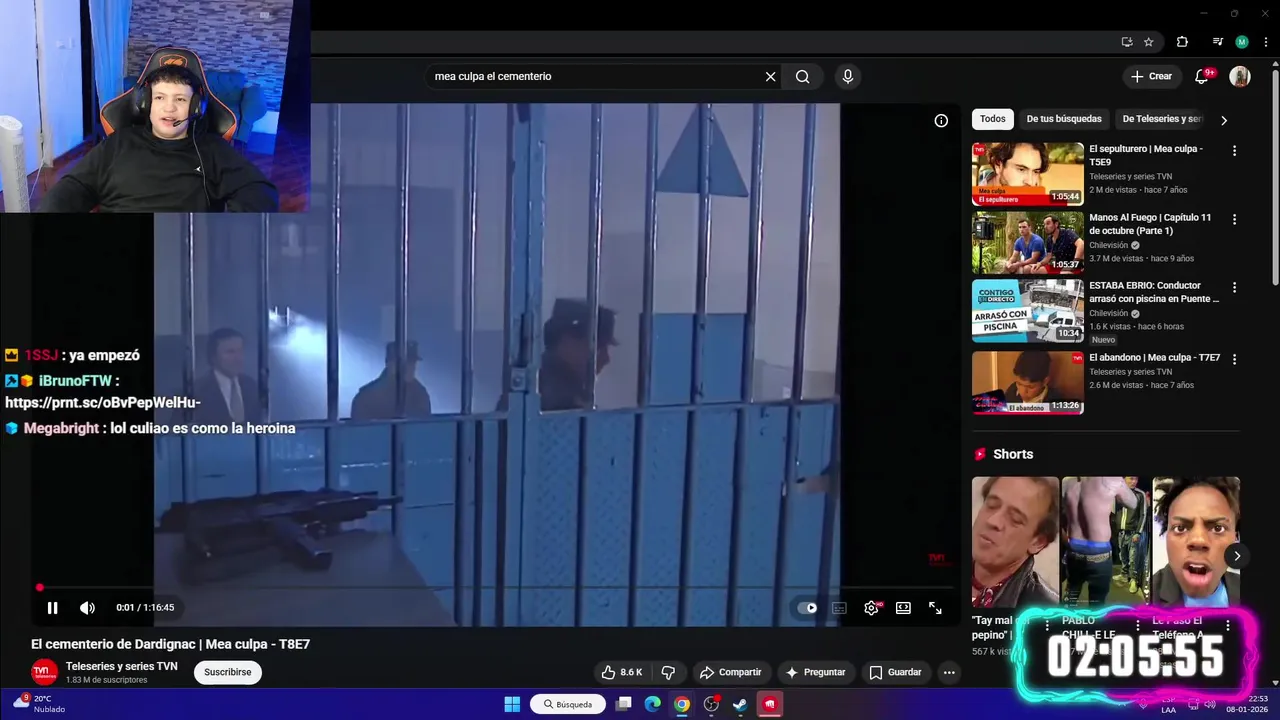Toggle the autoplay switch in the player
The width and height of the screenshot is (1280, 720).
[x=807, y=608]
